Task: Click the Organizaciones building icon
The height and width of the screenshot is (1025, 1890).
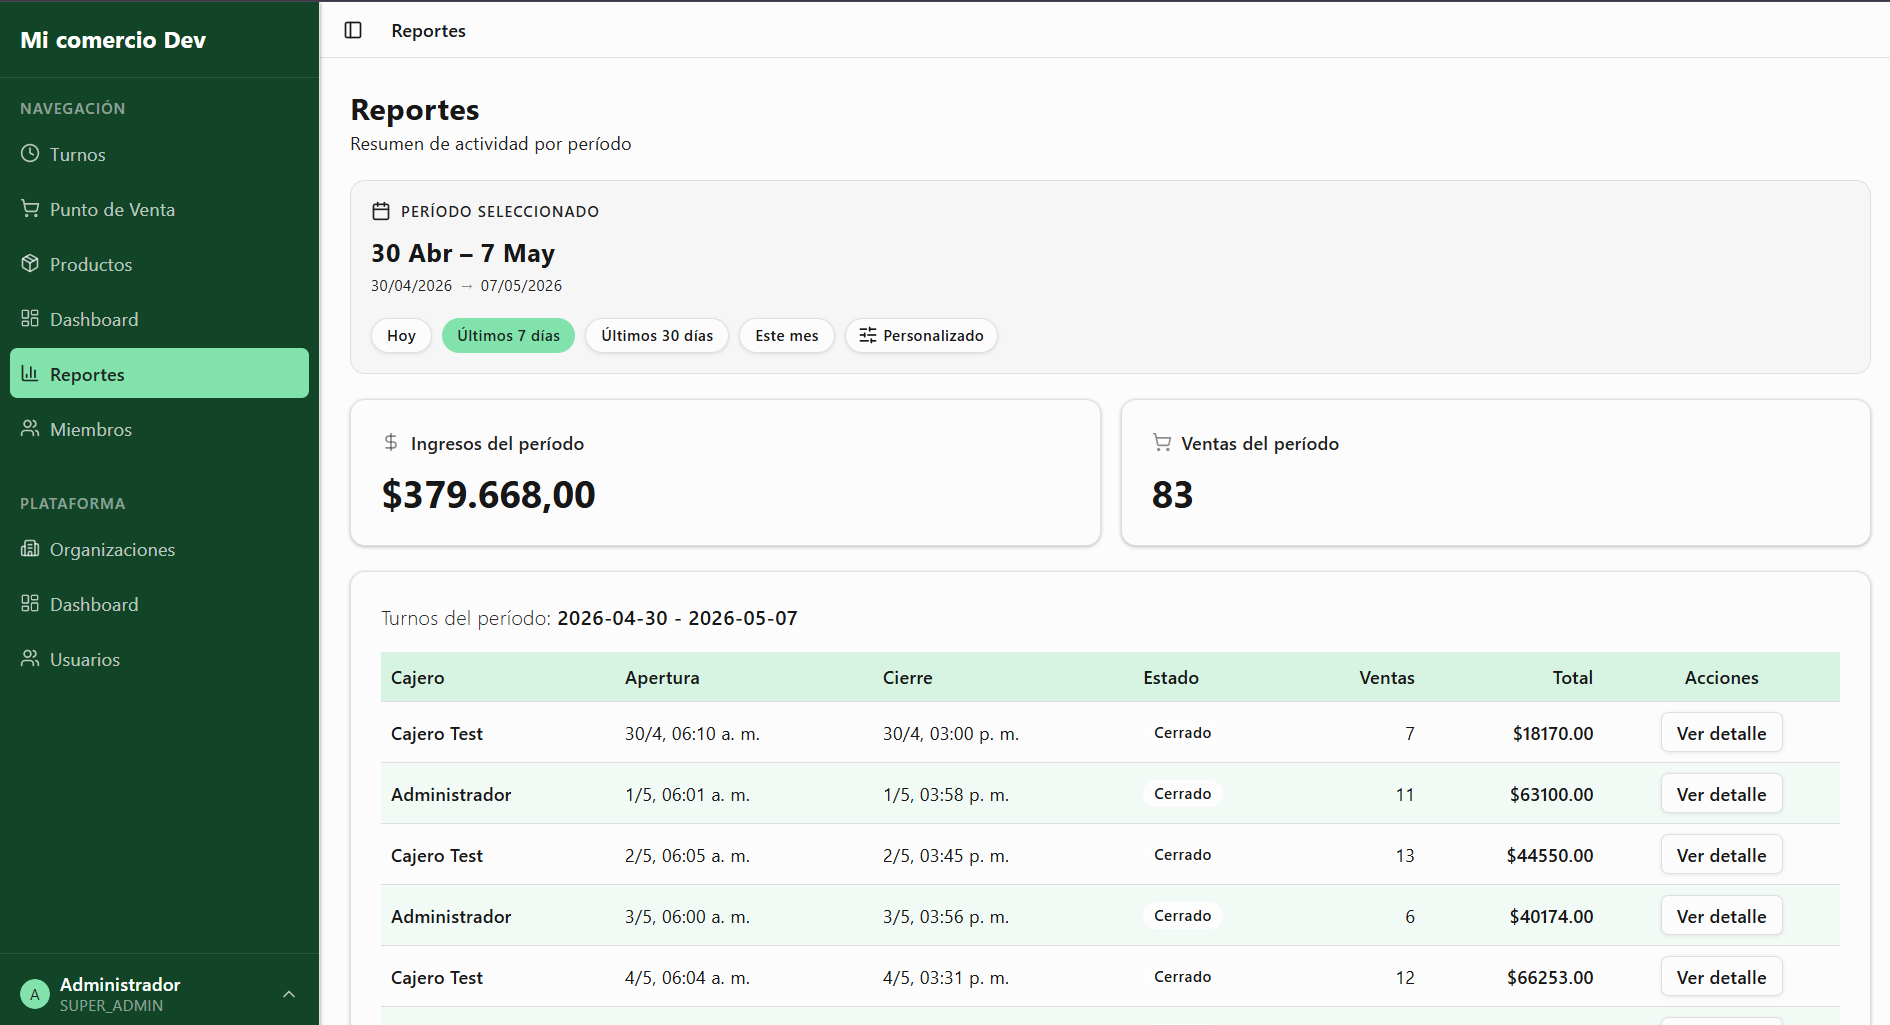Action: [30, 549]
